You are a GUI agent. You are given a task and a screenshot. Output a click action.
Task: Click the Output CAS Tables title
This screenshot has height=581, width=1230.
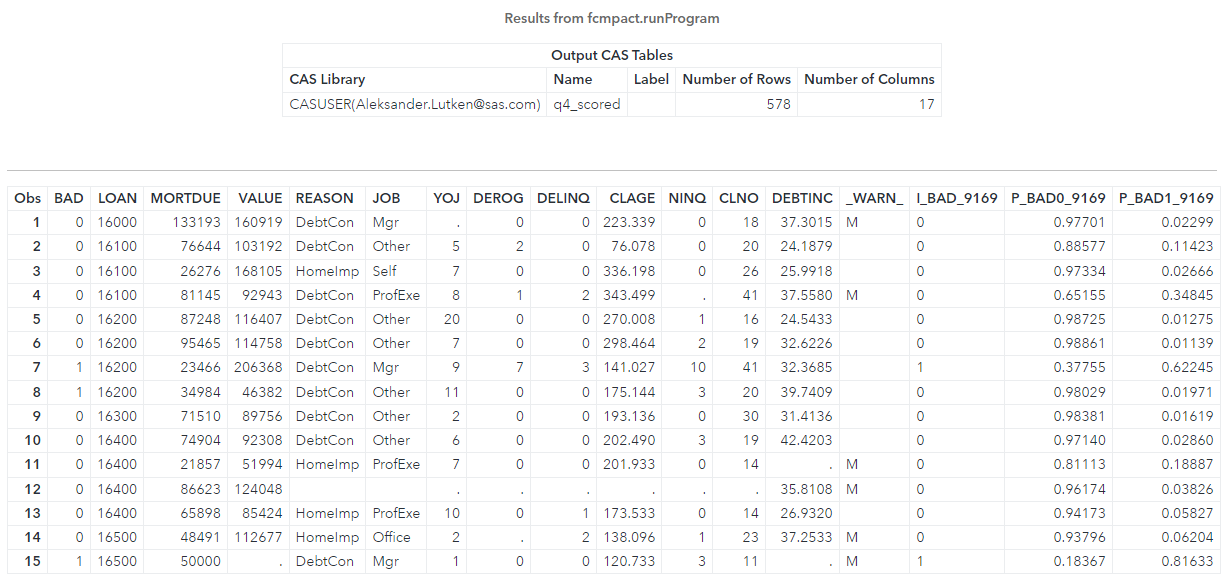(613, 55)
